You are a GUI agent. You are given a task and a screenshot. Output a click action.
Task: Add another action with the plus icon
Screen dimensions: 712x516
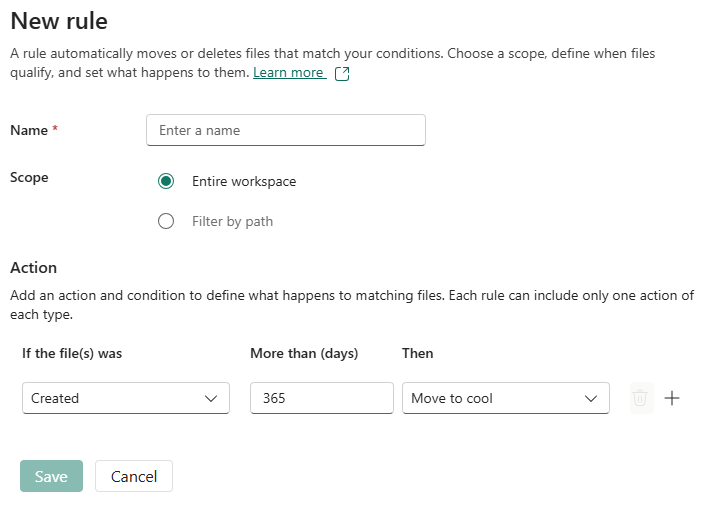[x=672, y=398]
